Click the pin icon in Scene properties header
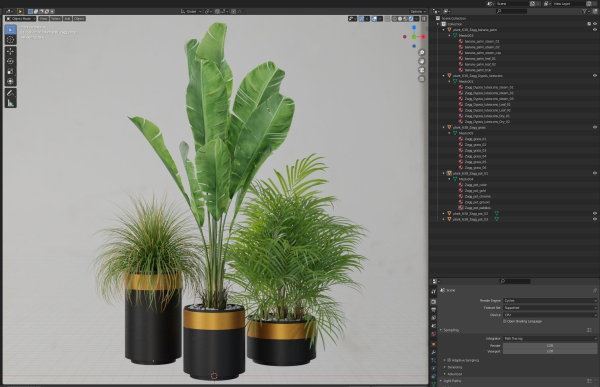This screenshot has height=387, width=600. click(x=595, y=290)
